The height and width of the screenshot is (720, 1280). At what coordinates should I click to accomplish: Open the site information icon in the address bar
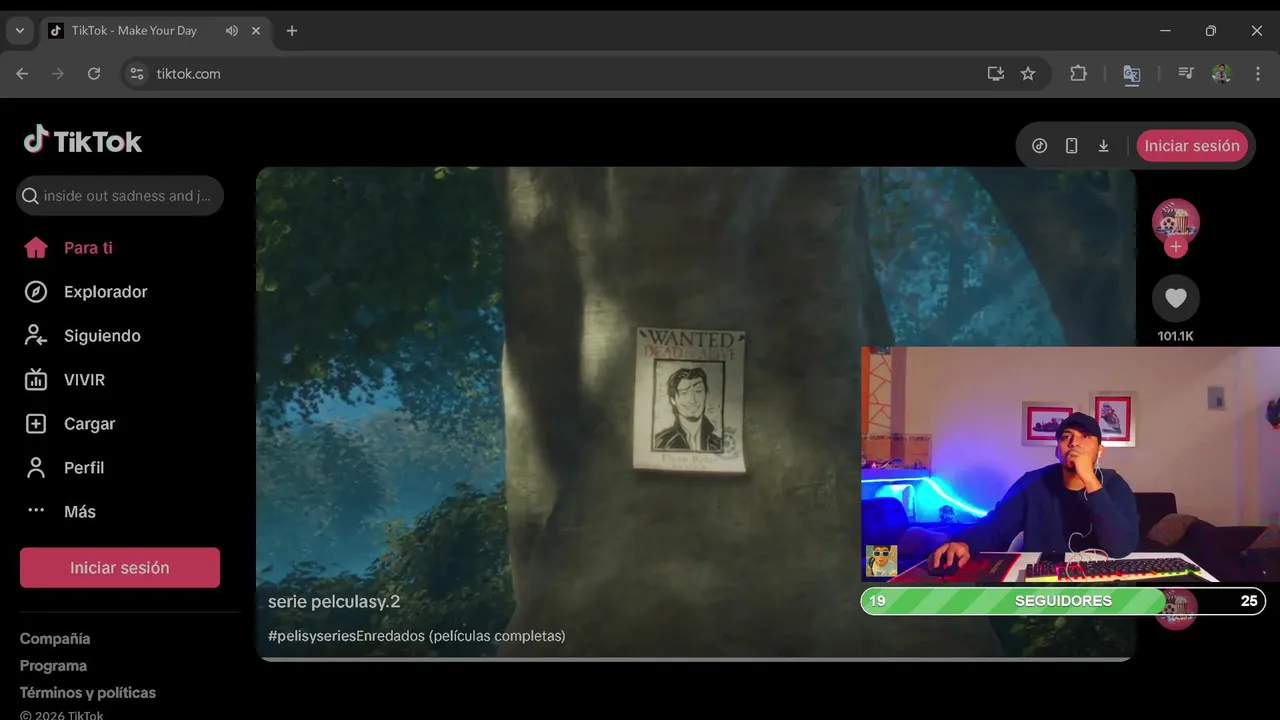pos(137,74)
